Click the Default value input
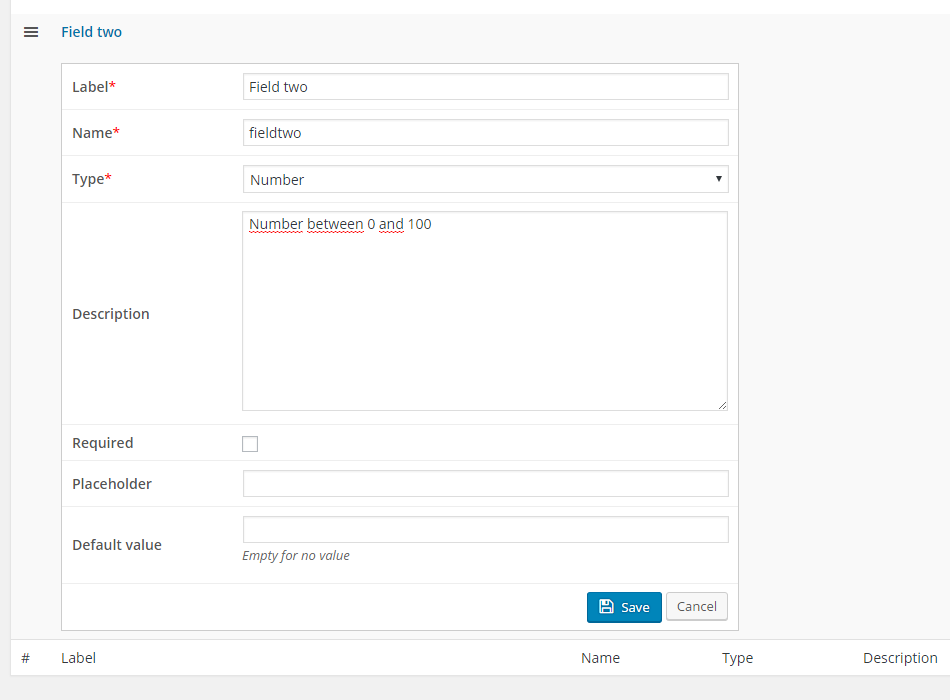 (x=485, y=530)
